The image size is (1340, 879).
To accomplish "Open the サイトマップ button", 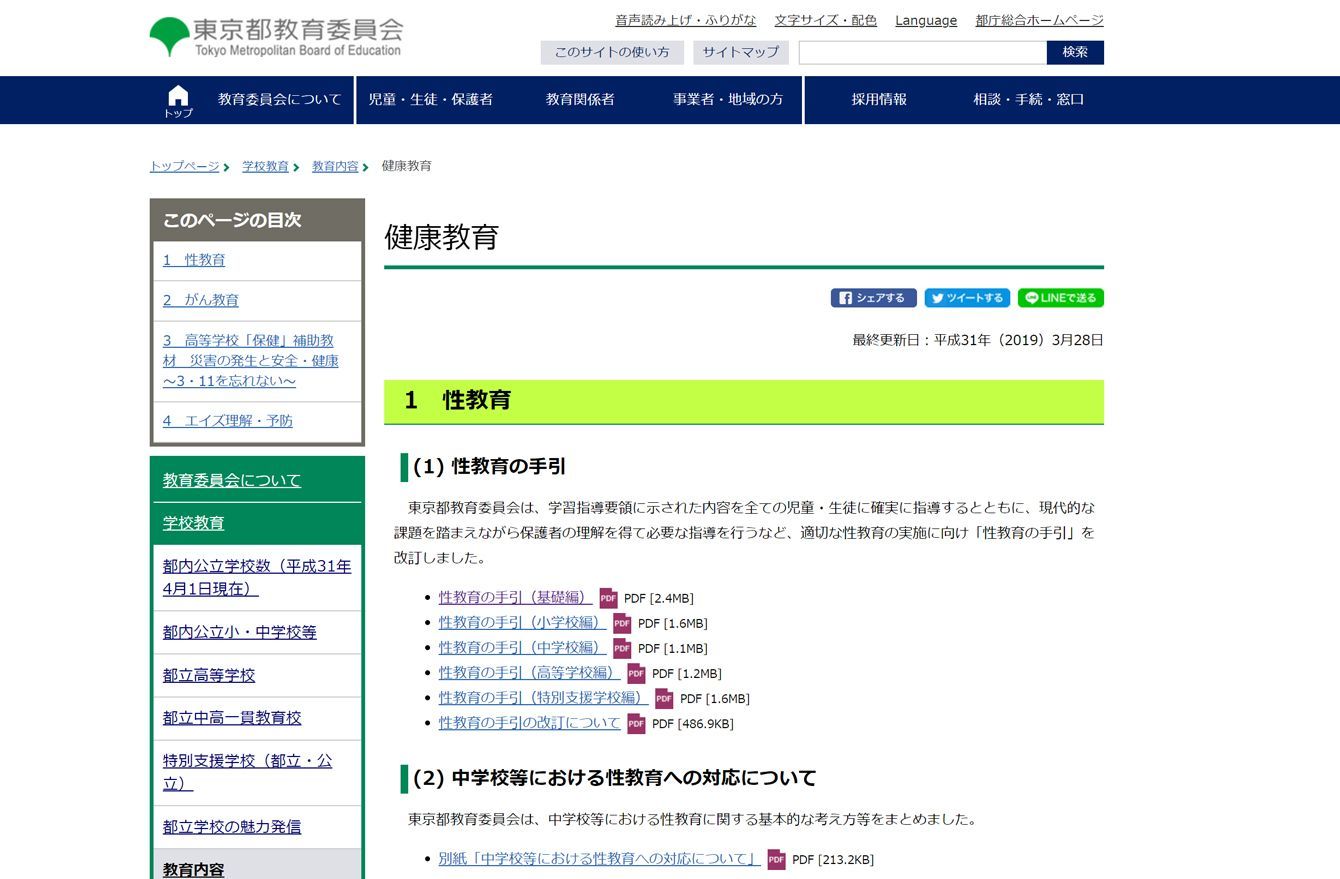I will point(740,52).
